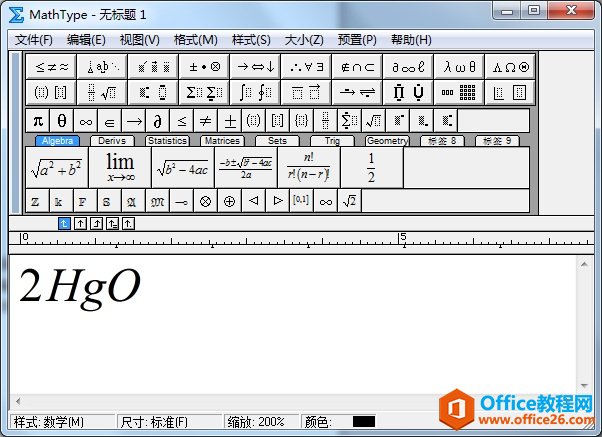Viewport: 602px width, 437px height.
Task: Open the 大小(Z) menu
Action: pyautogui.click(x=304, y=40)
